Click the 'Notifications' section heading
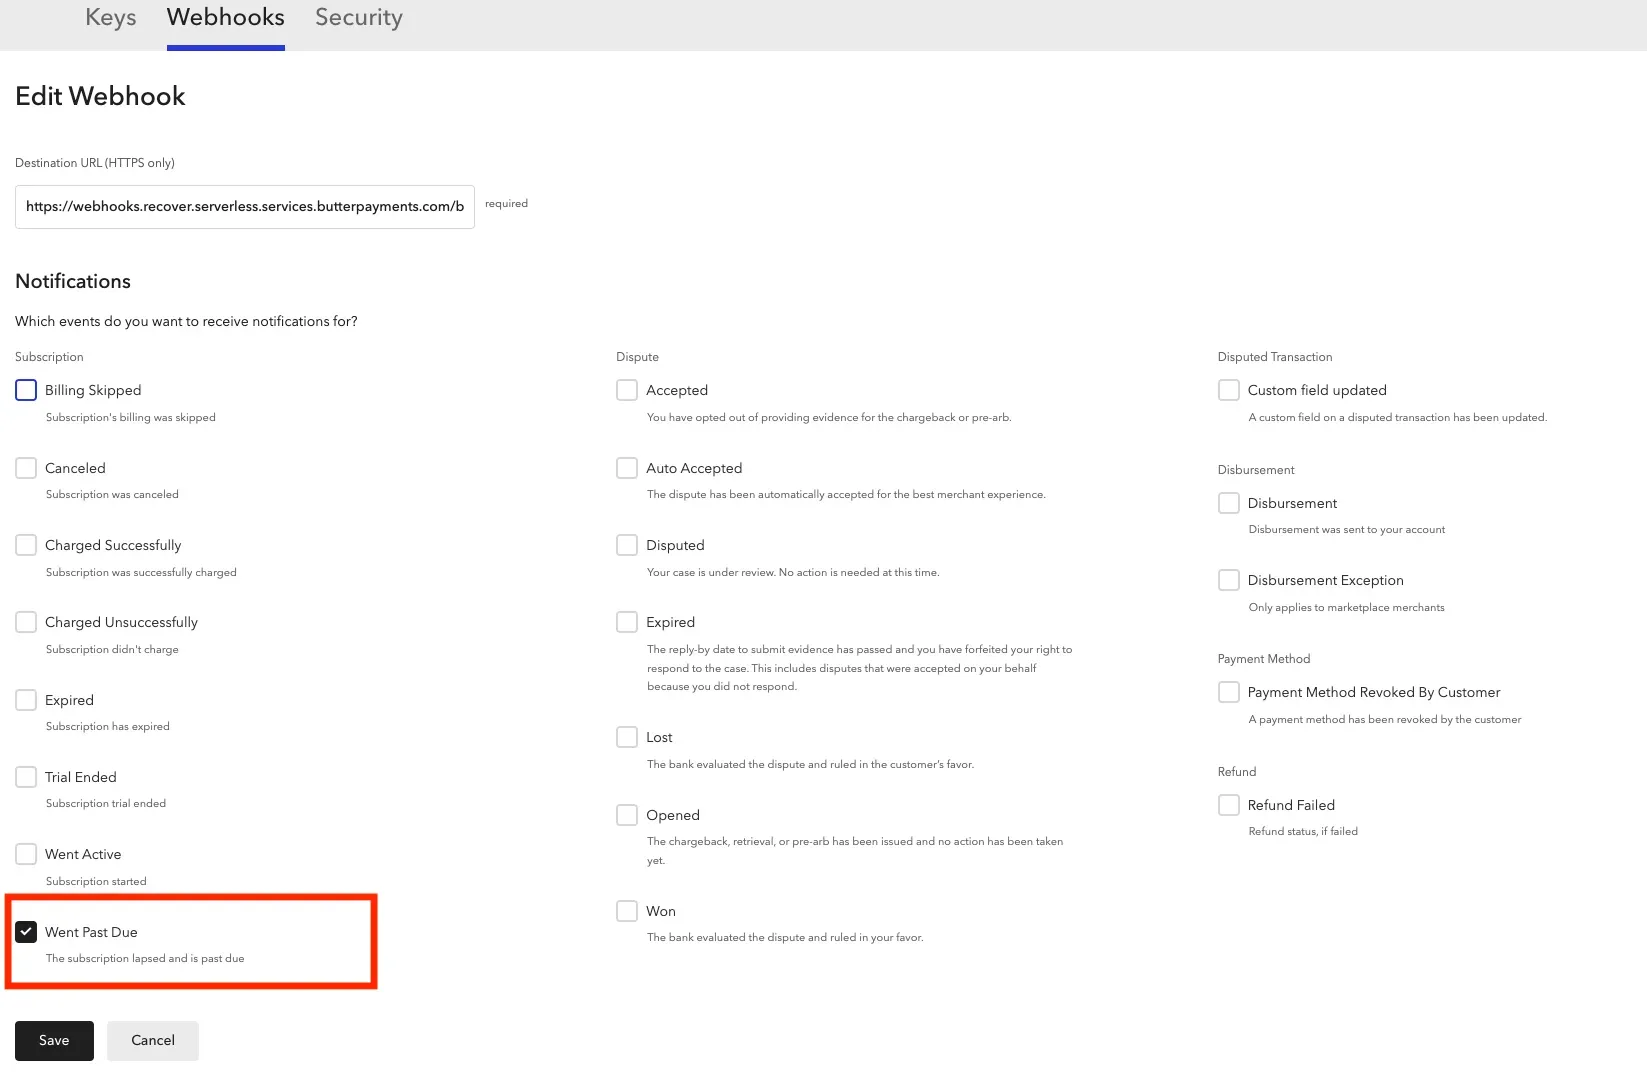 (x=73, y=282)
